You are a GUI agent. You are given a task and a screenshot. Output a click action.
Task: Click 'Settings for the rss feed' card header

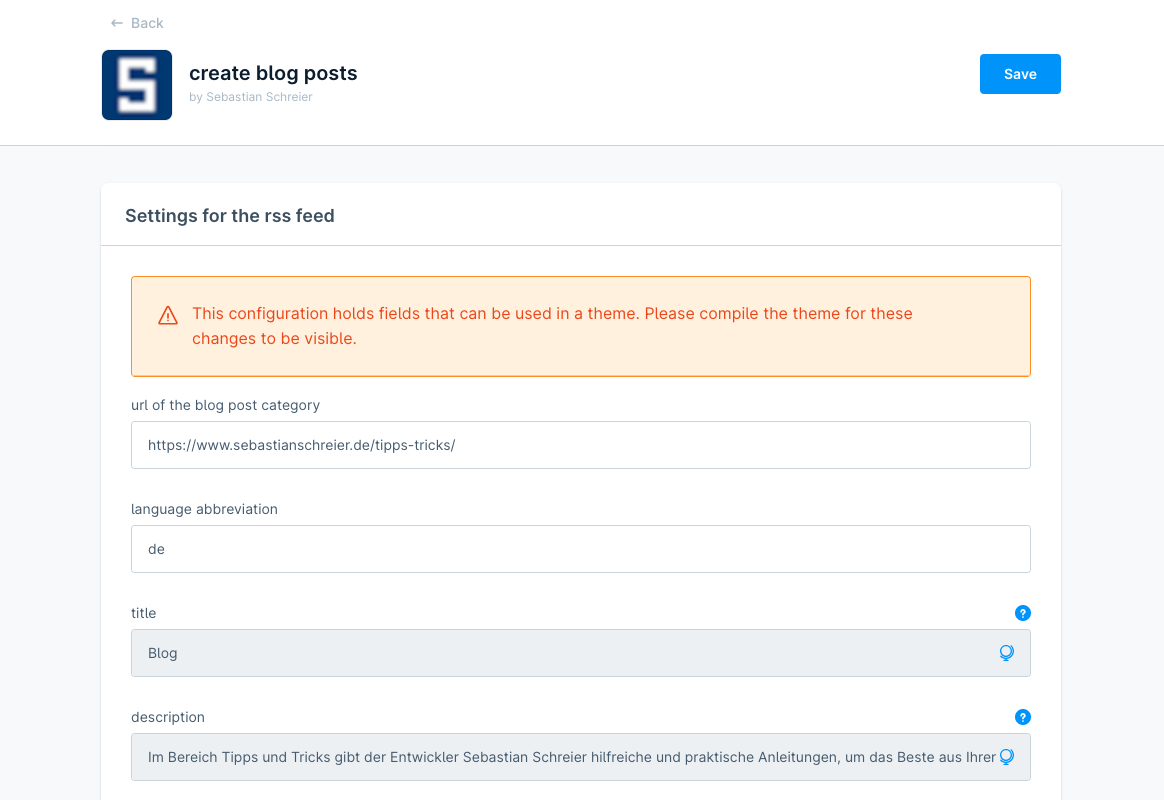(x=230, y=215)
